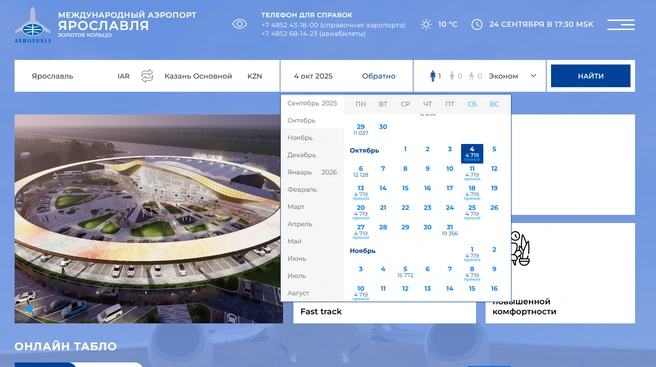
Task: Pick October 22 in calendar
Action: point(405,208)
